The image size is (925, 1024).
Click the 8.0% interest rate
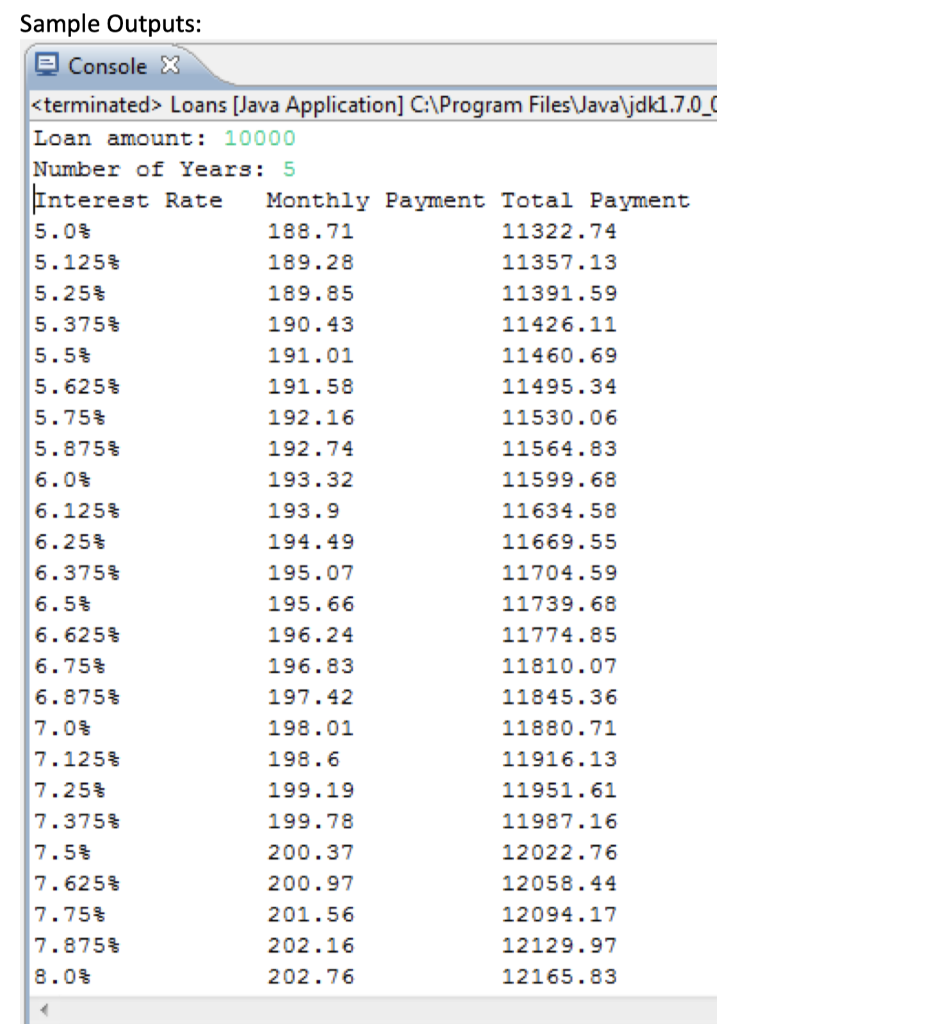pyautogui.click(x=62, y=976)
